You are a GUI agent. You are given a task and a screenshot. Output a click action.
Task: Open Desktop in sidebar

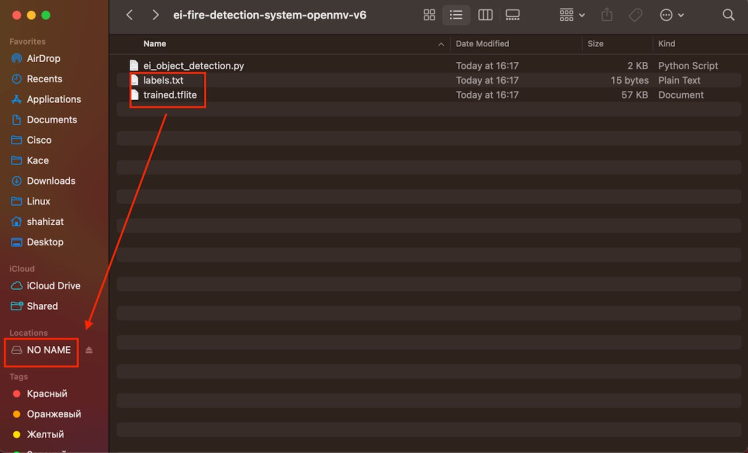[45, 242]
